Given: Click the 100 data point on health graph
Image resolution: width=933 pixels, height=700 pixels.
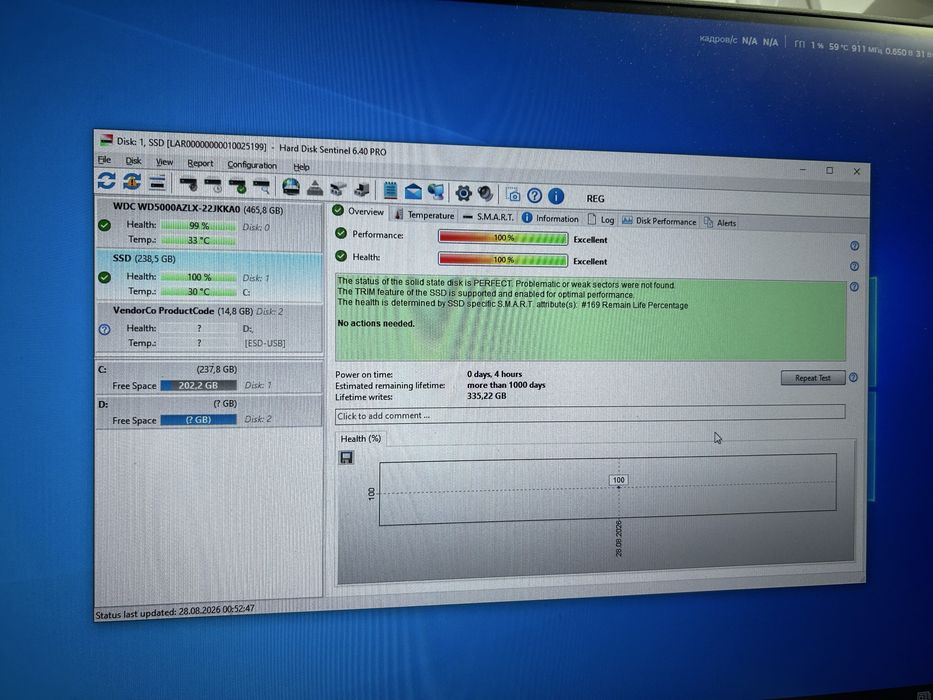Looking at the screenshot, I should click(x=618, y=480).
